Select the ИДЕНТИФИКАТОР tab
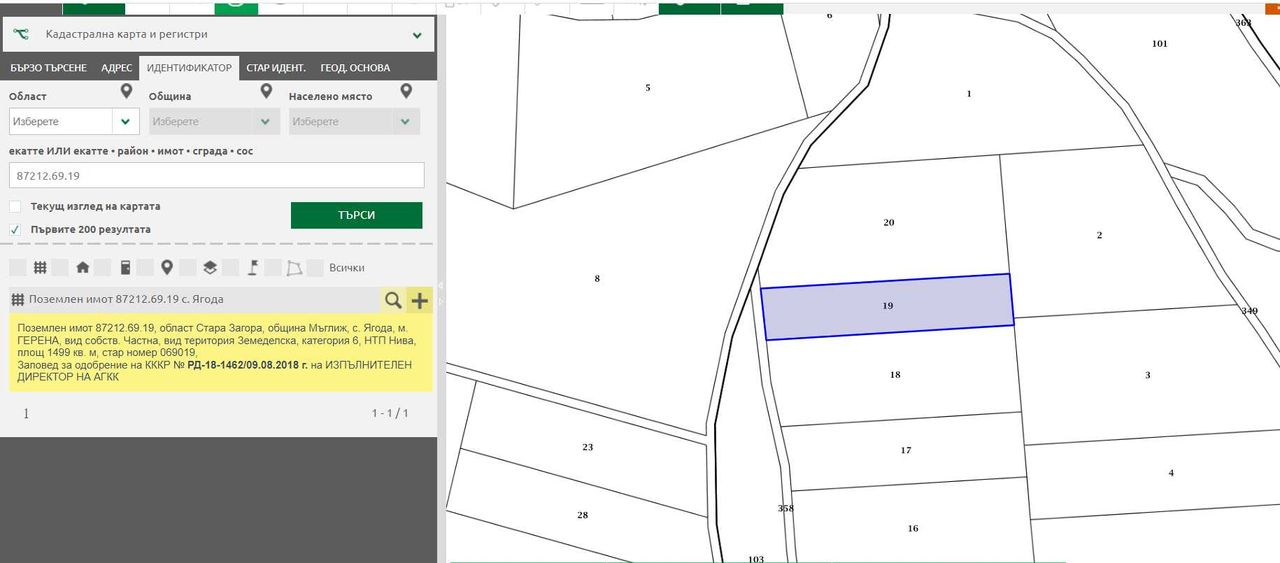Screen dimensions: 1280x563 tap(189, 68)
